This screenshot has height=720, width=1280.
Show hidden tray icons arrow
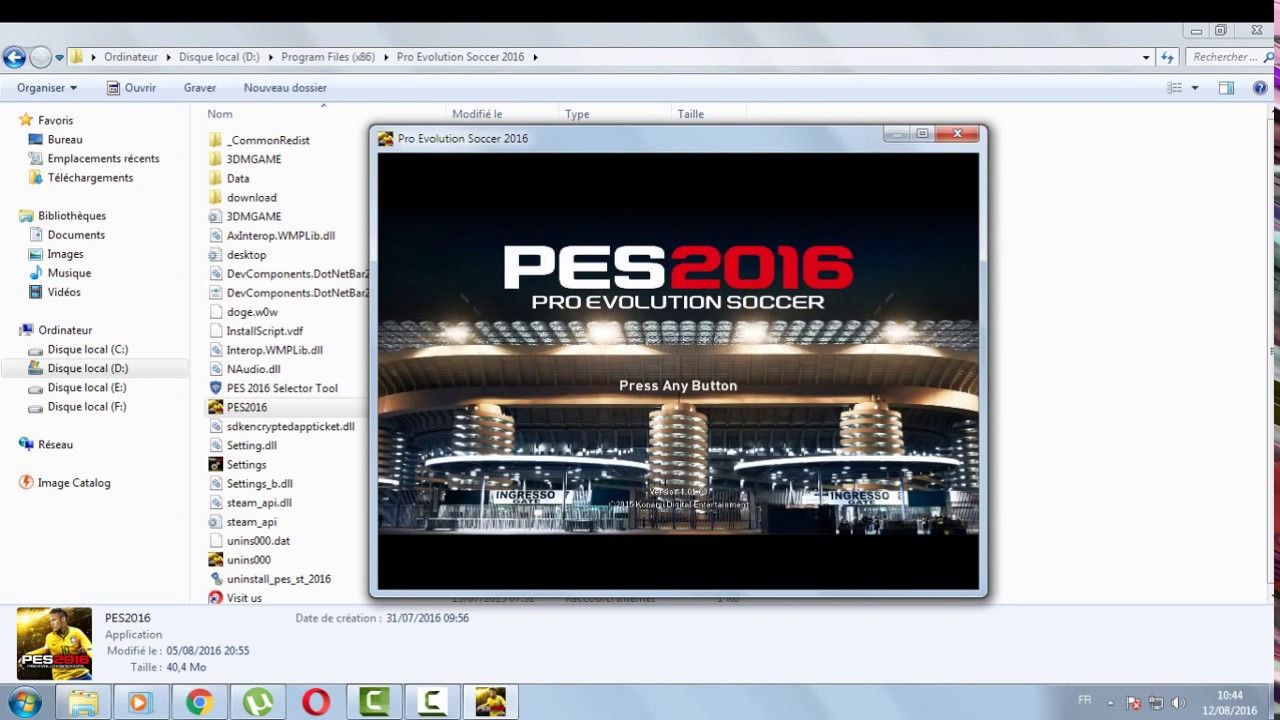pos(1110,703)
